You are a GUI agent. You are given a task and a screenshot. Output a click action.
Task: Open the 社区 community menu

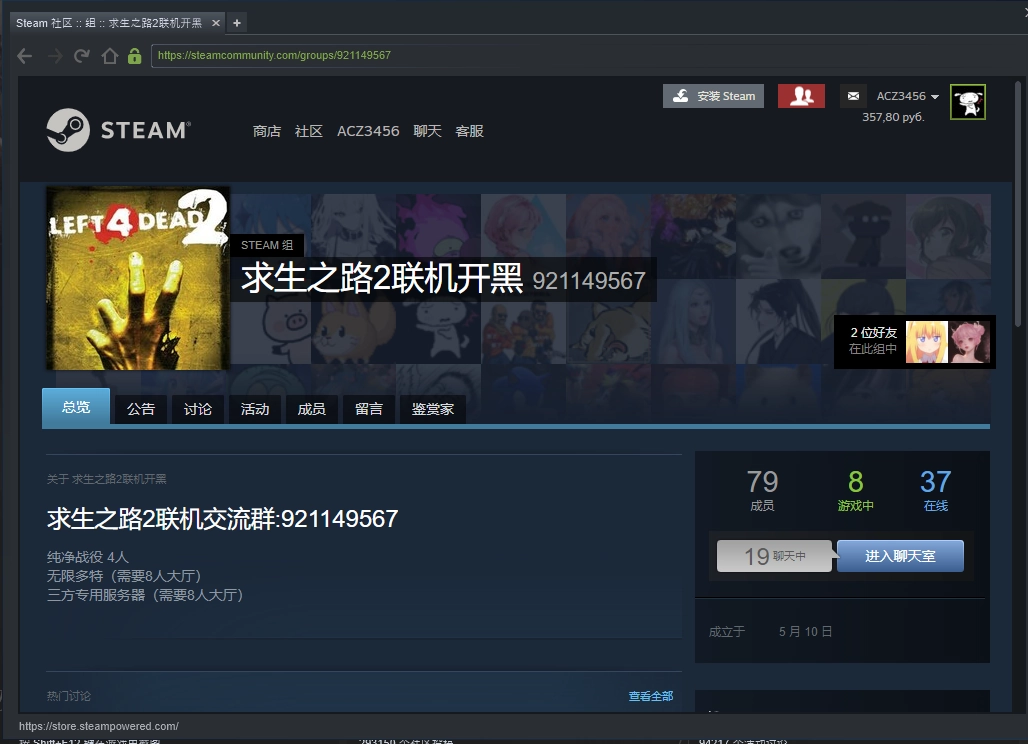pyautogui.click(x=309, y=131)
